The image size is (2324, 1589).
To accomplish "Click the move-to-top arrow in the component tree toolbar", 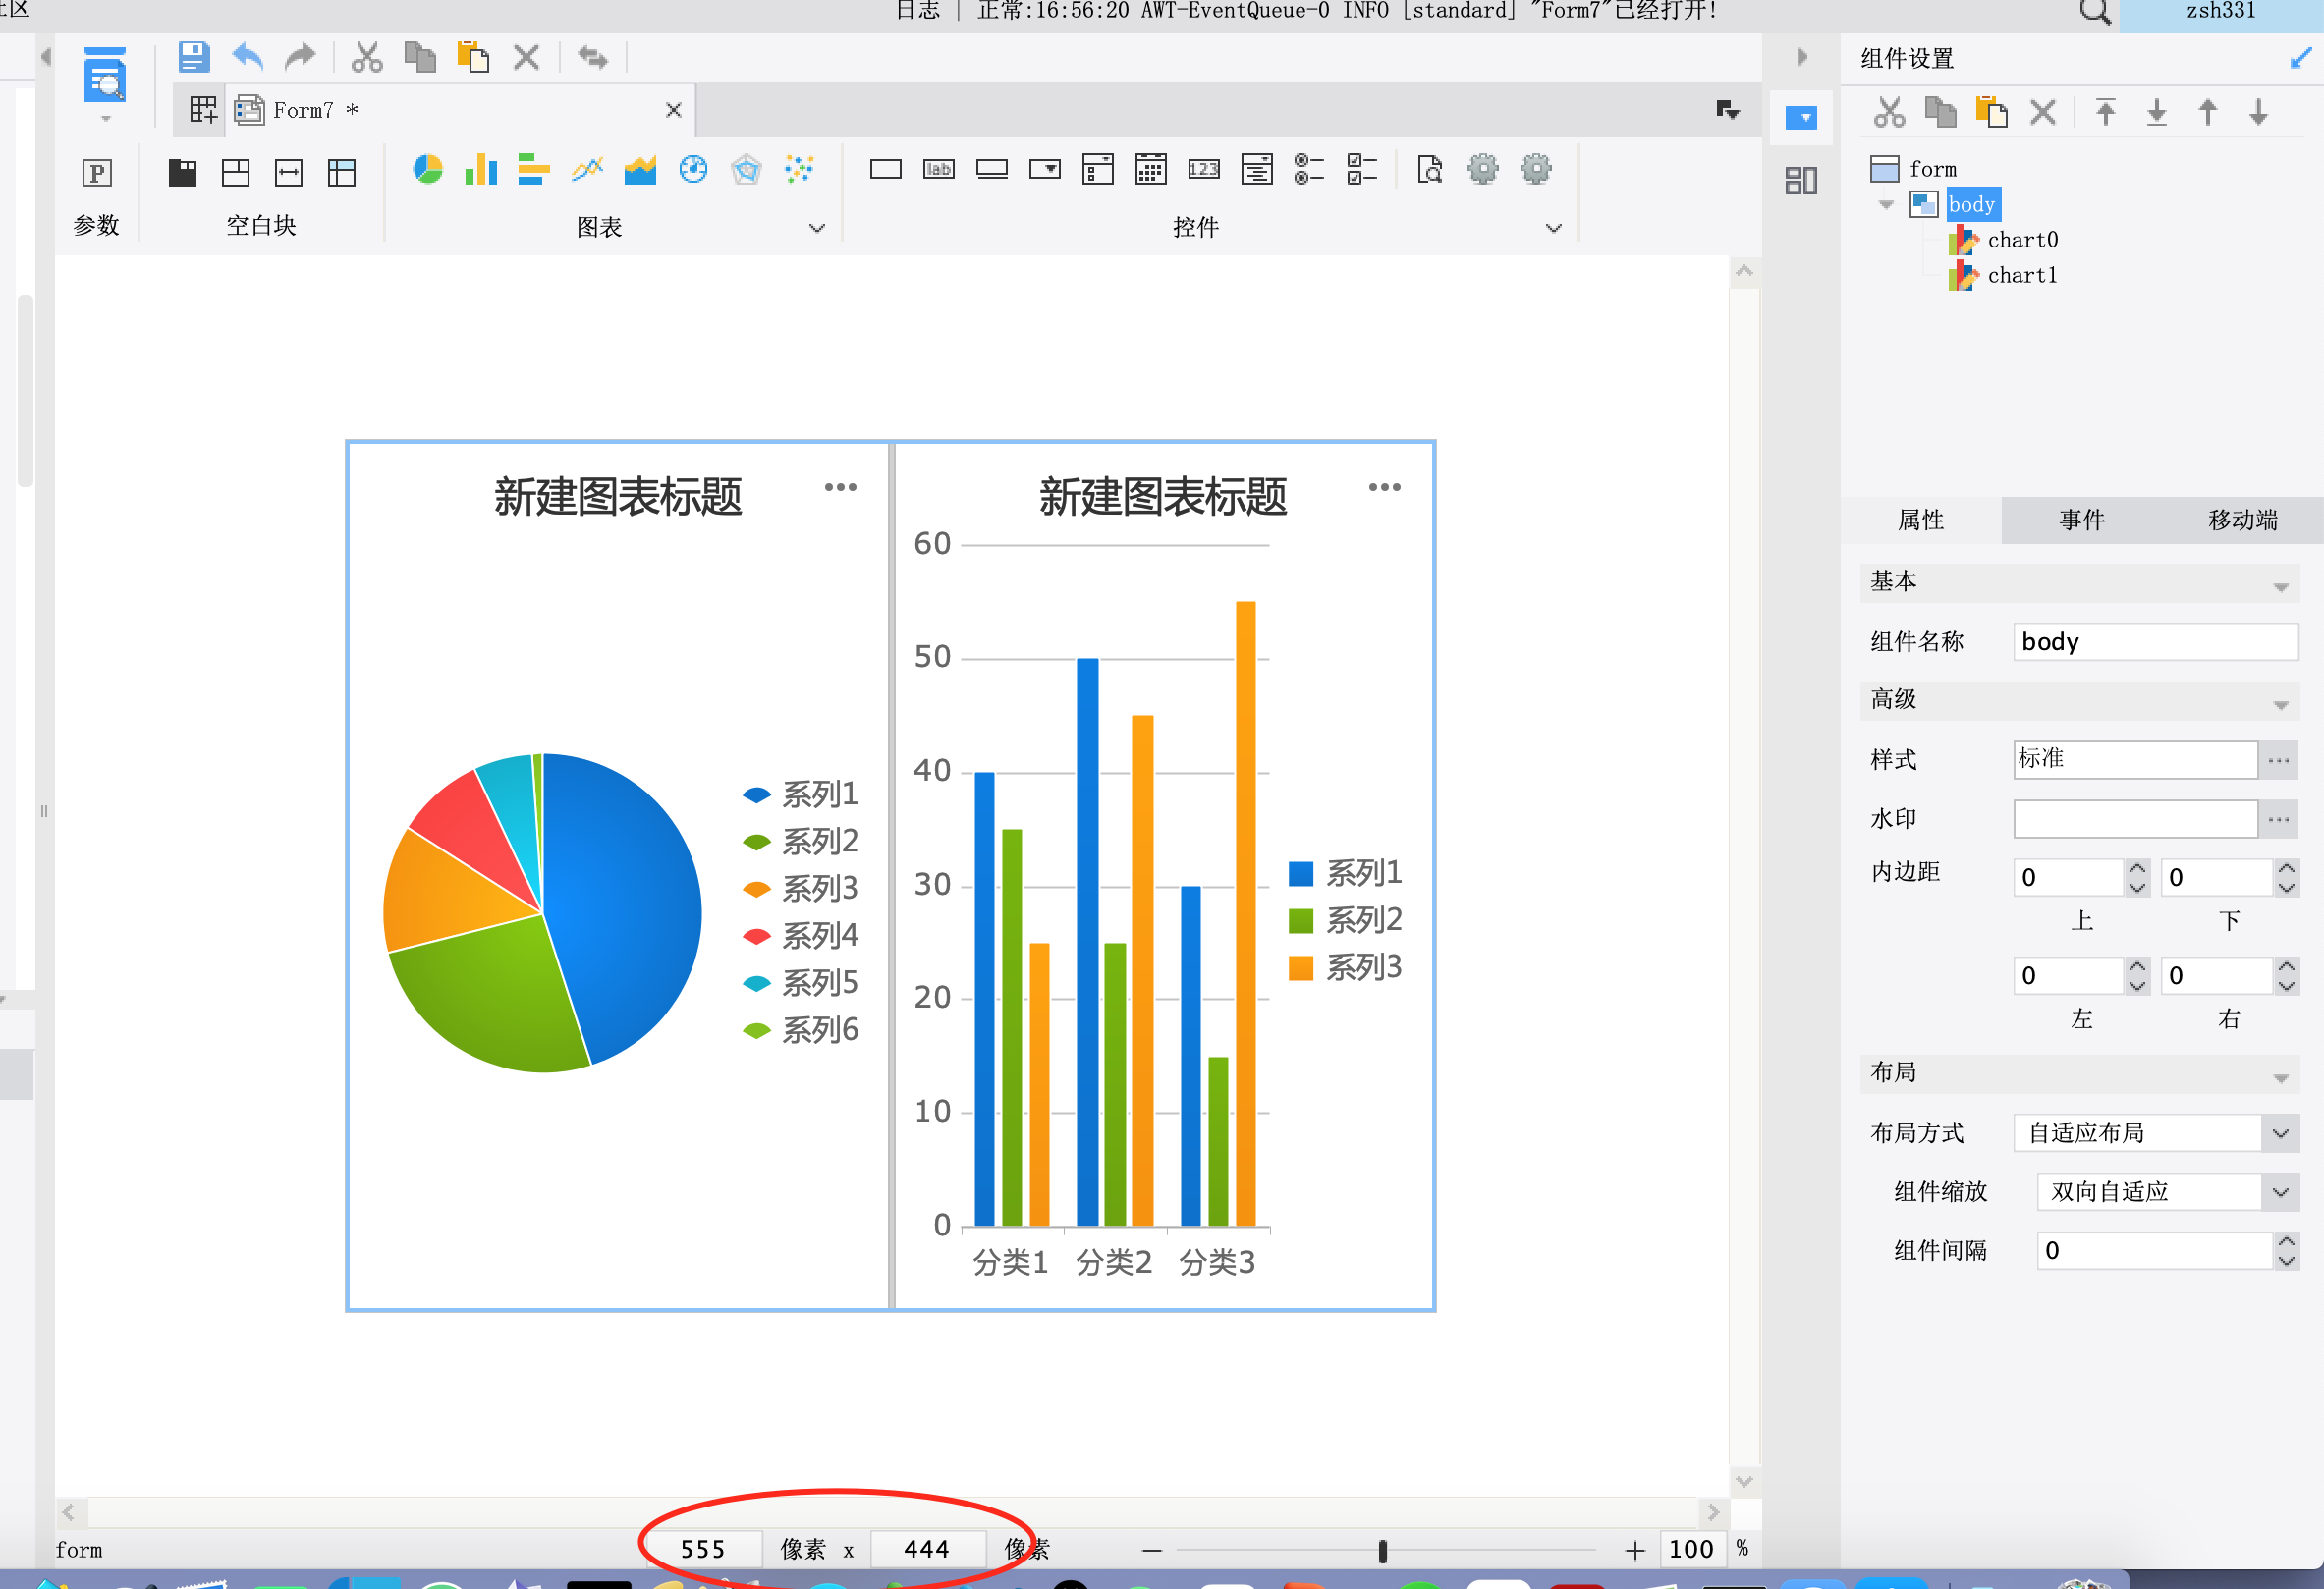I will coord(2105,112).
